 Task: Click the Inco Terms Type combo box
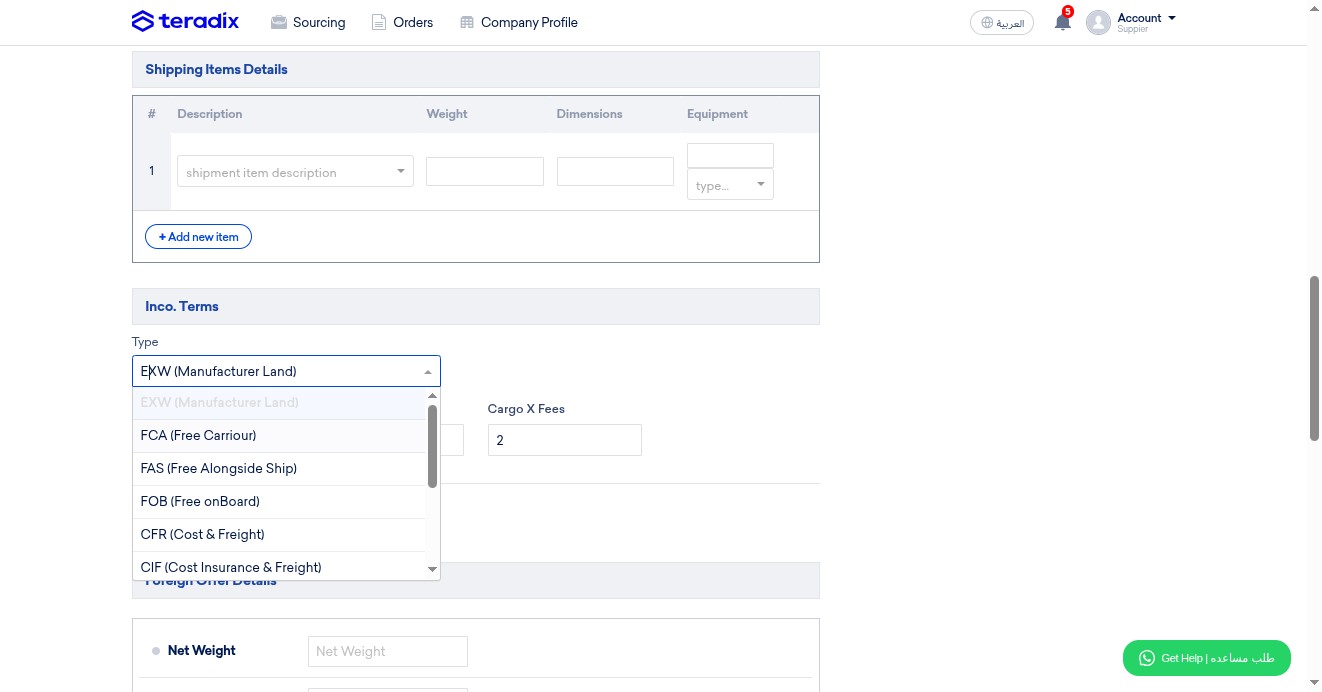[x=286, y=371]
